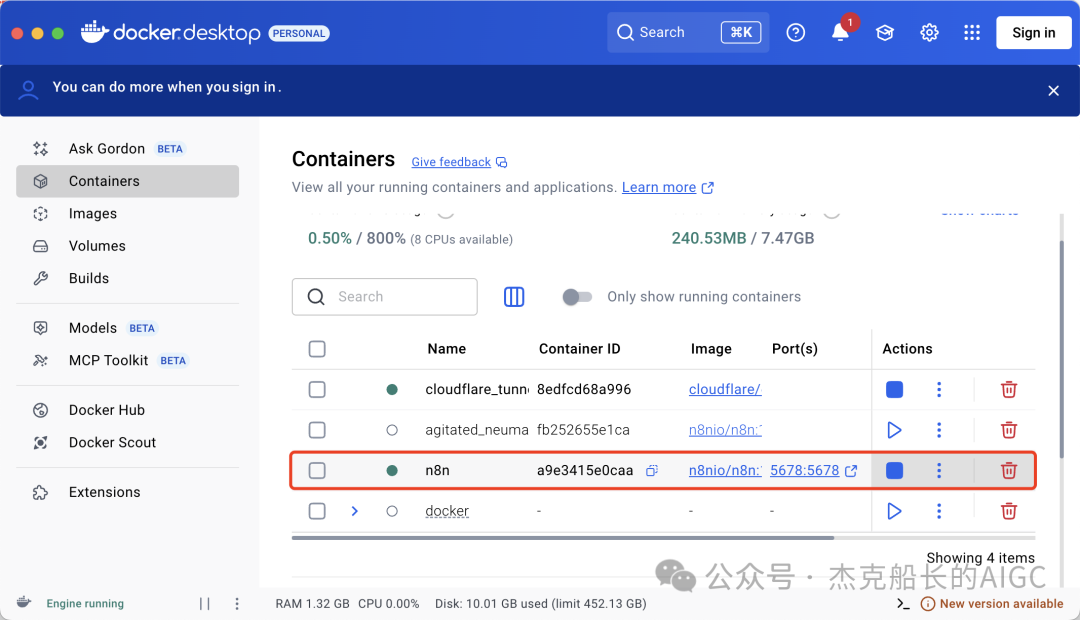This screenshot has height=620, width=1080.
Task: Open the Builds section
Action: 127,278
